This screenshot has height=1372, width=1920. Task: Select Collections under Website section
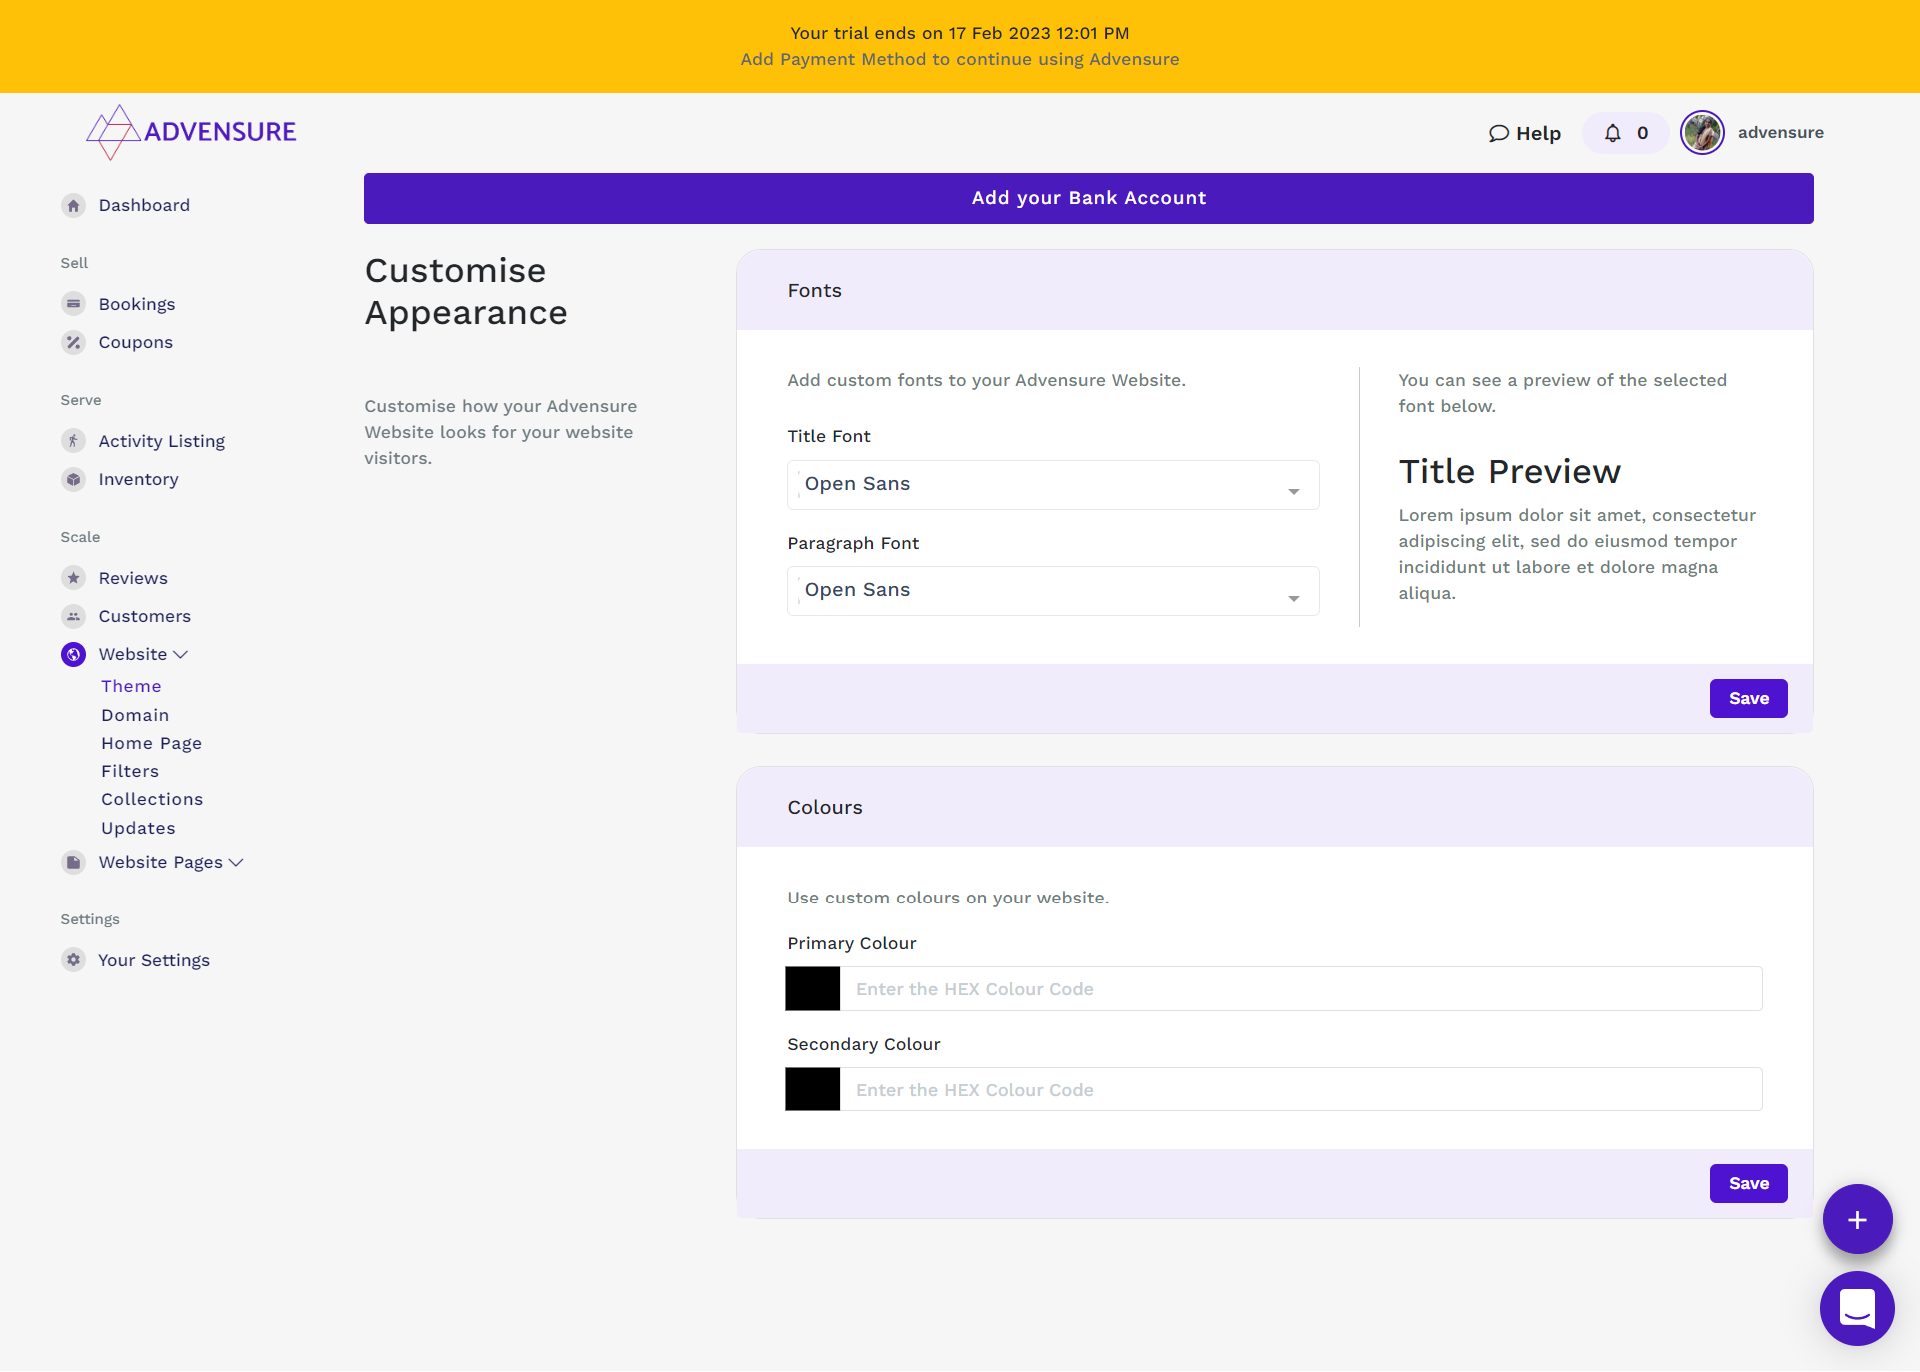pyautogui.click(x=150, y=799)
